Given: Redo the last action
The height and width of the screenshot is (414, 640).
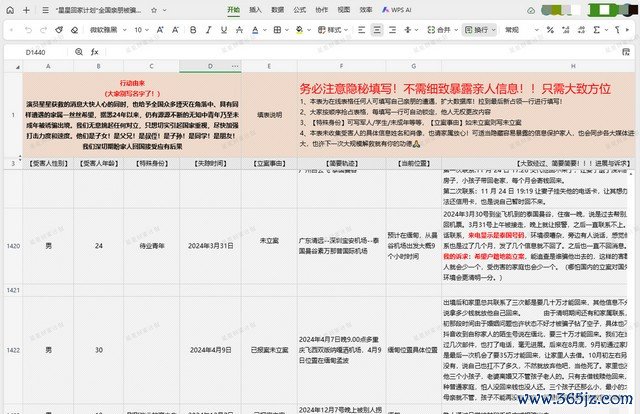Looking at the screenshot, I should click(x=44, y=30).
